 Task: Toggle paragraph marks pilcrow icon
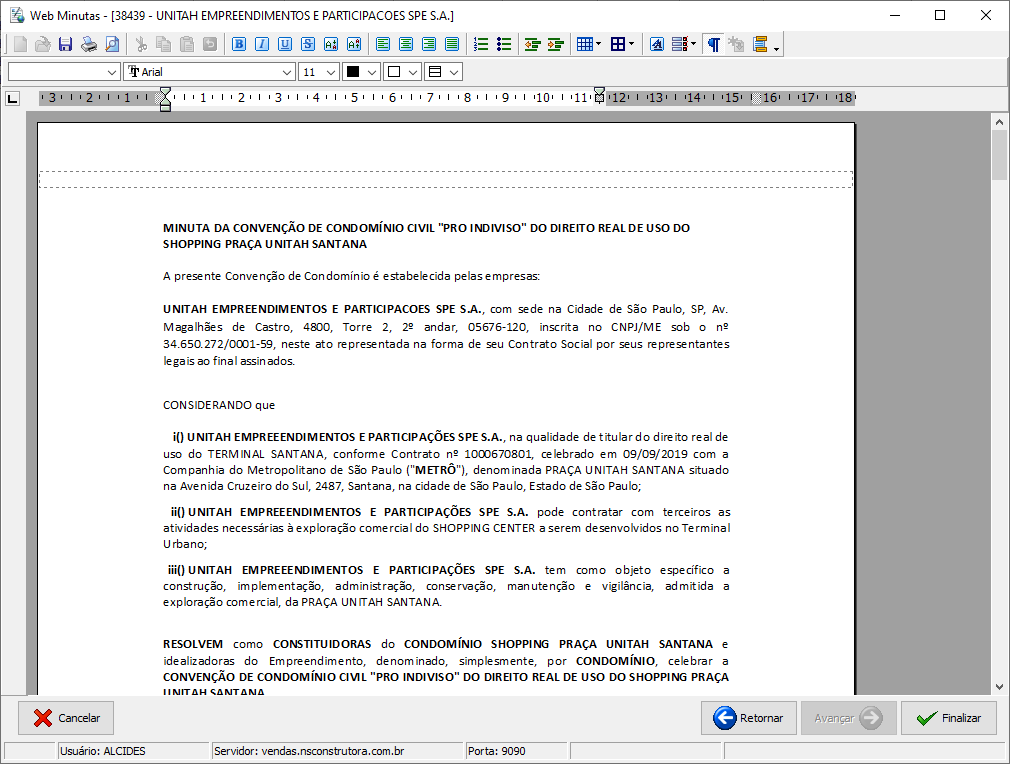pyautogui.click(x=713, y=44)
